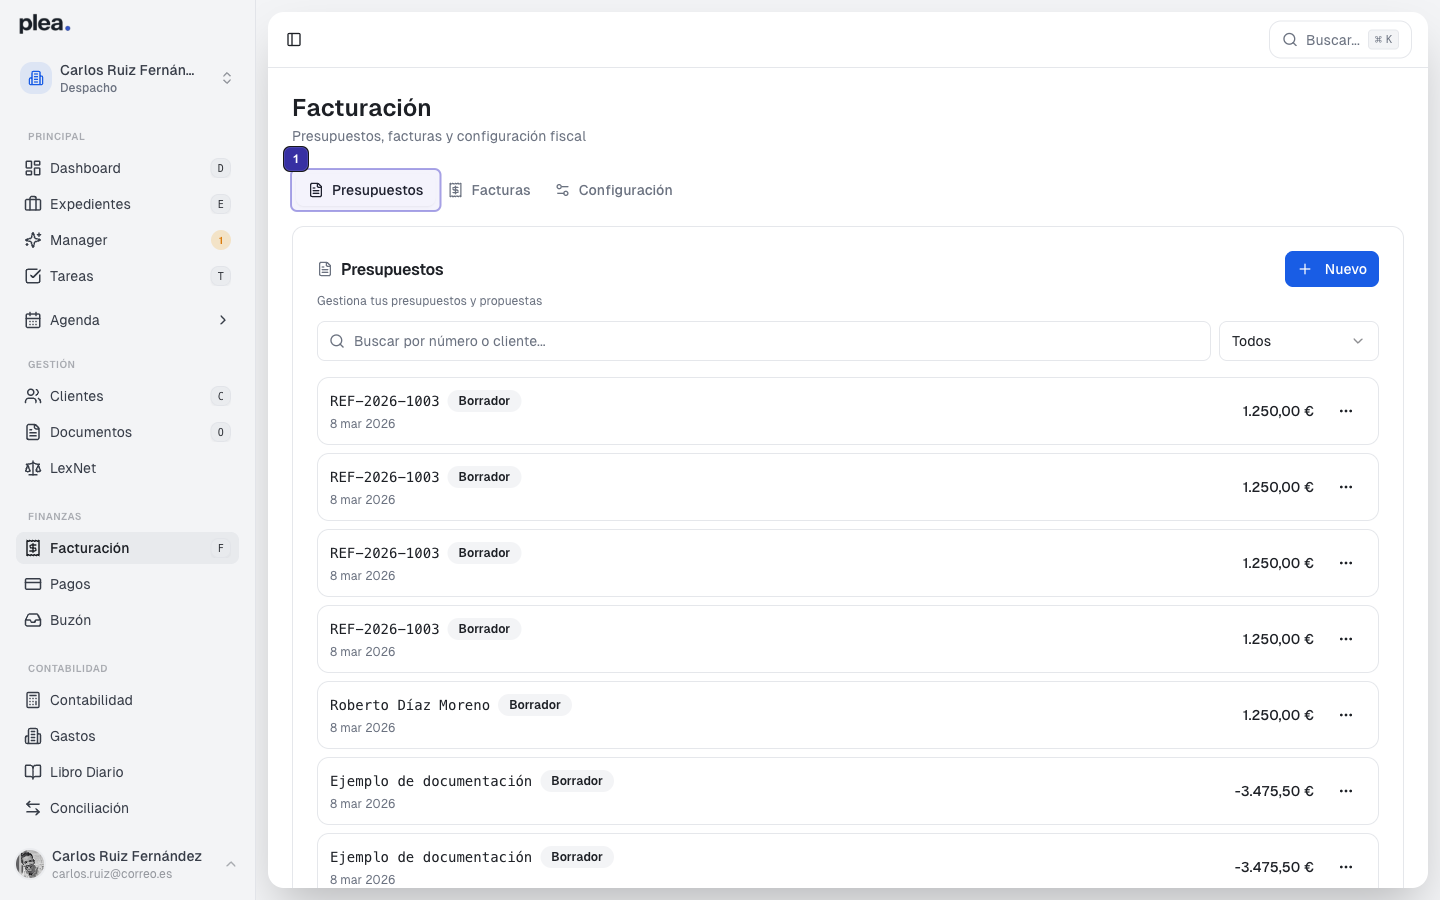The image size is (1440, 900).
Task: Open the Despacho workspace switcher
Action: point(127,78)
